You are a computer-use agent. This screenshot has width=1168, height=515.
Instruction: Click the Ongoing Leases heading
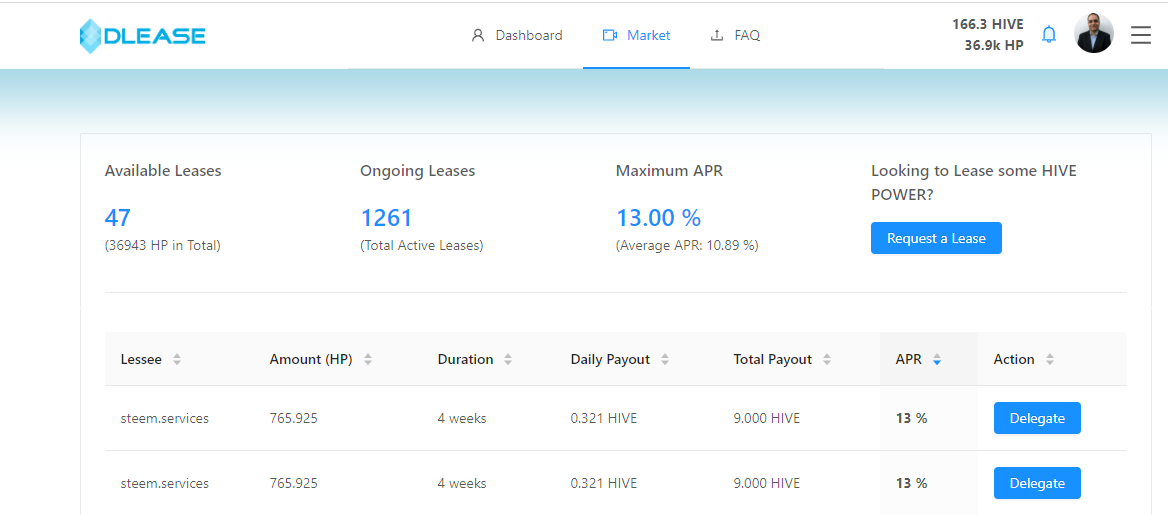click(x=418, y=171)
